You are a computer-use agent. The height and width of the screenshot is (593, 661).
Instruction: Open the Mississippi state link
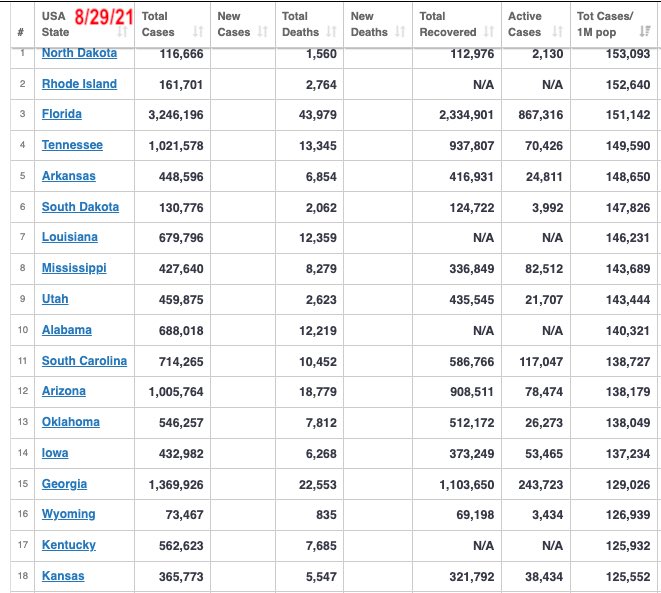[74, 268]
